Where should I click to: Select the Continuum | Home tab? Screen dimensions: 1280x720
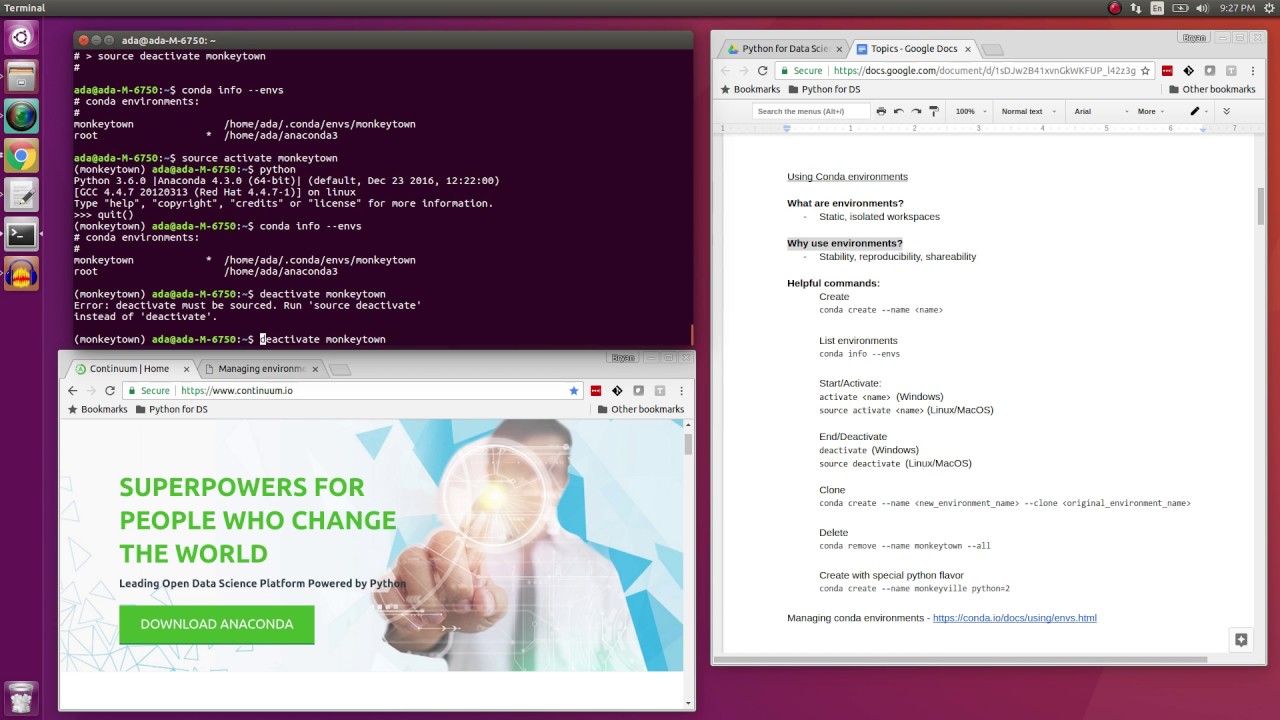click(x=129, y=369)
